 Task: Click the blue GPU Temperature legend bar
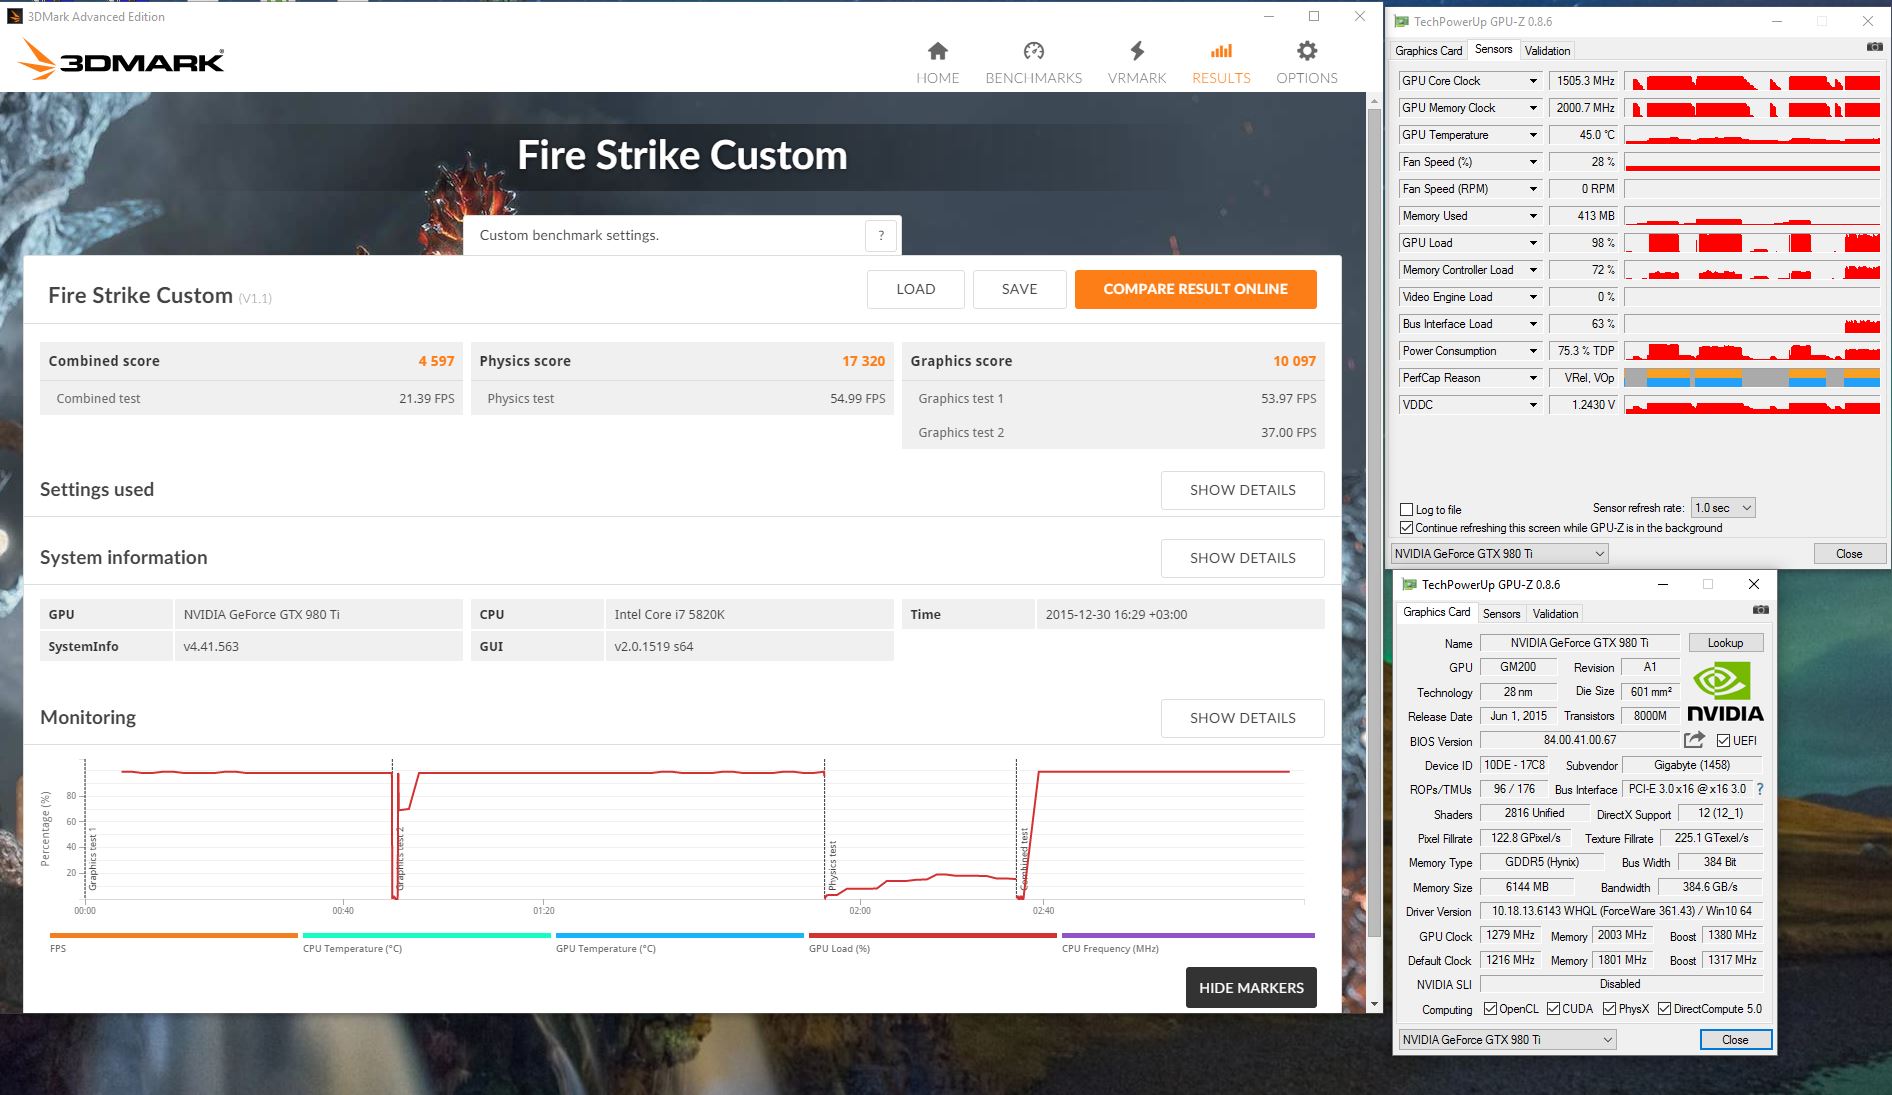pos(680,936)
